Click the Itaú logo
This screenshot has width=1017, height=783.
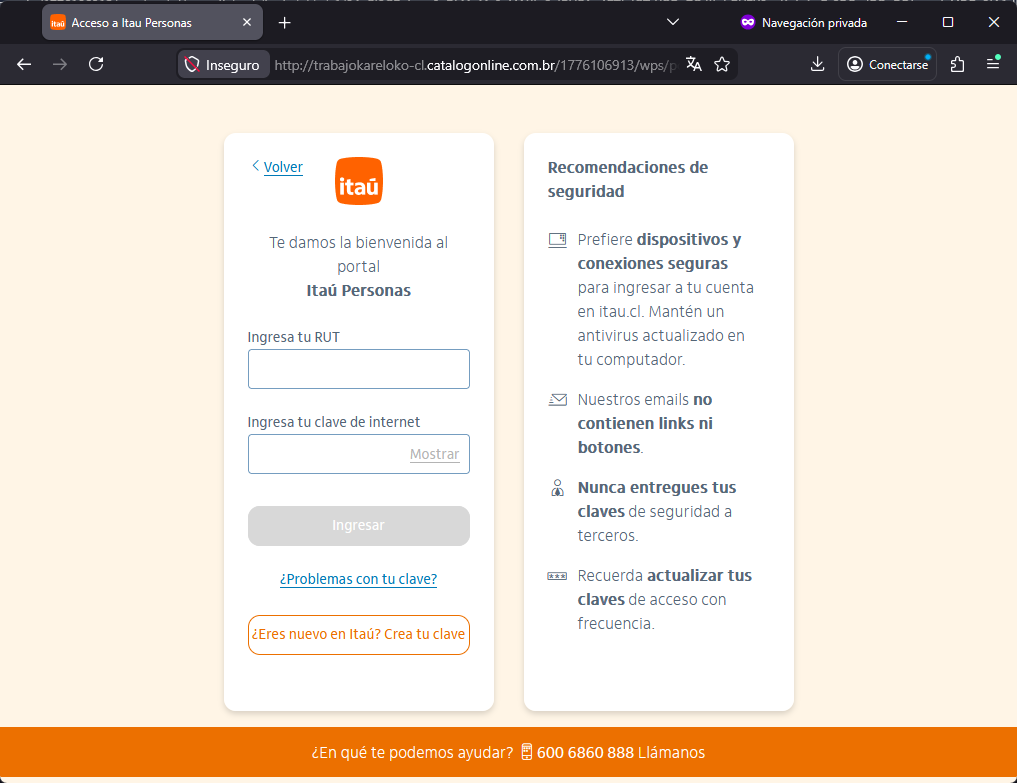(x=358, y=181)
